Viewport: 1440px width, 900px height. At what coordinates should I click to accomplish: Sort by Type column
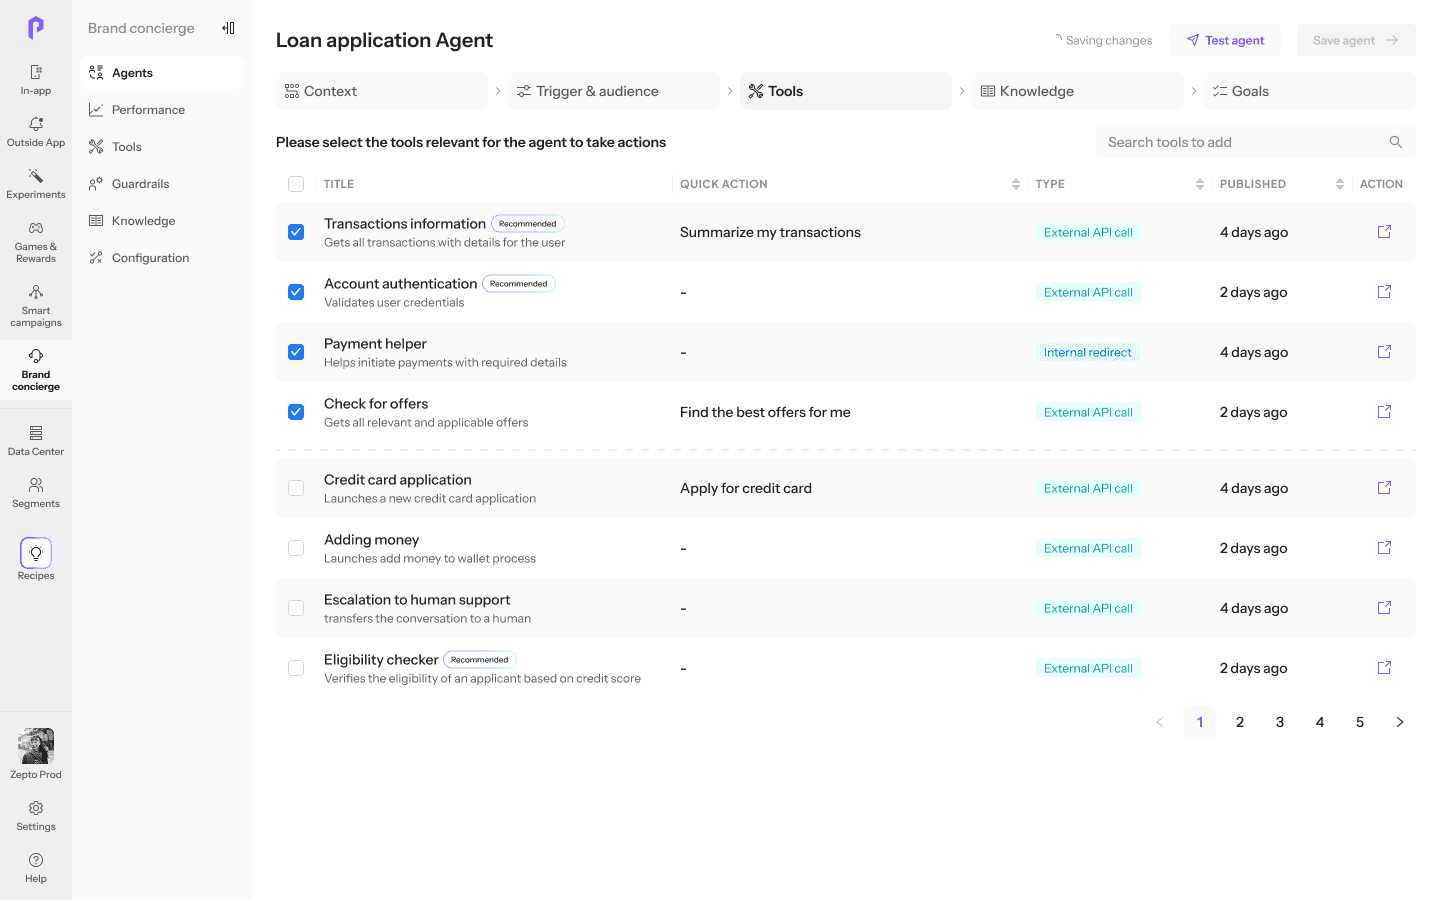[x=1200, y=184]
